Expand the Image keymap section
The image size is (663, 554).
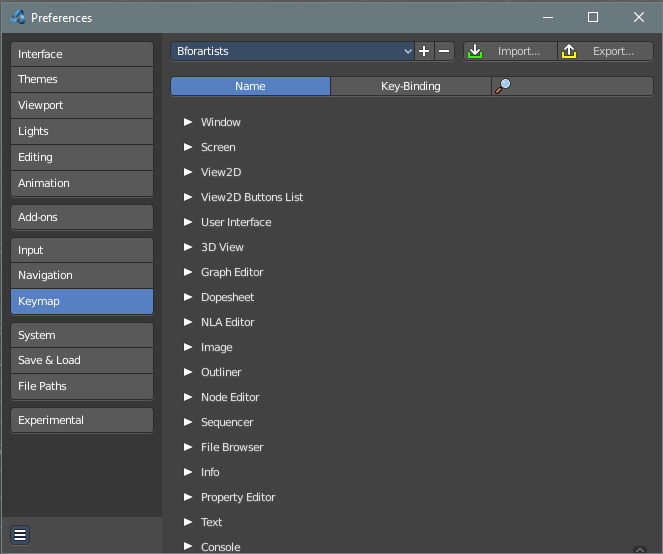coord(188,347)
